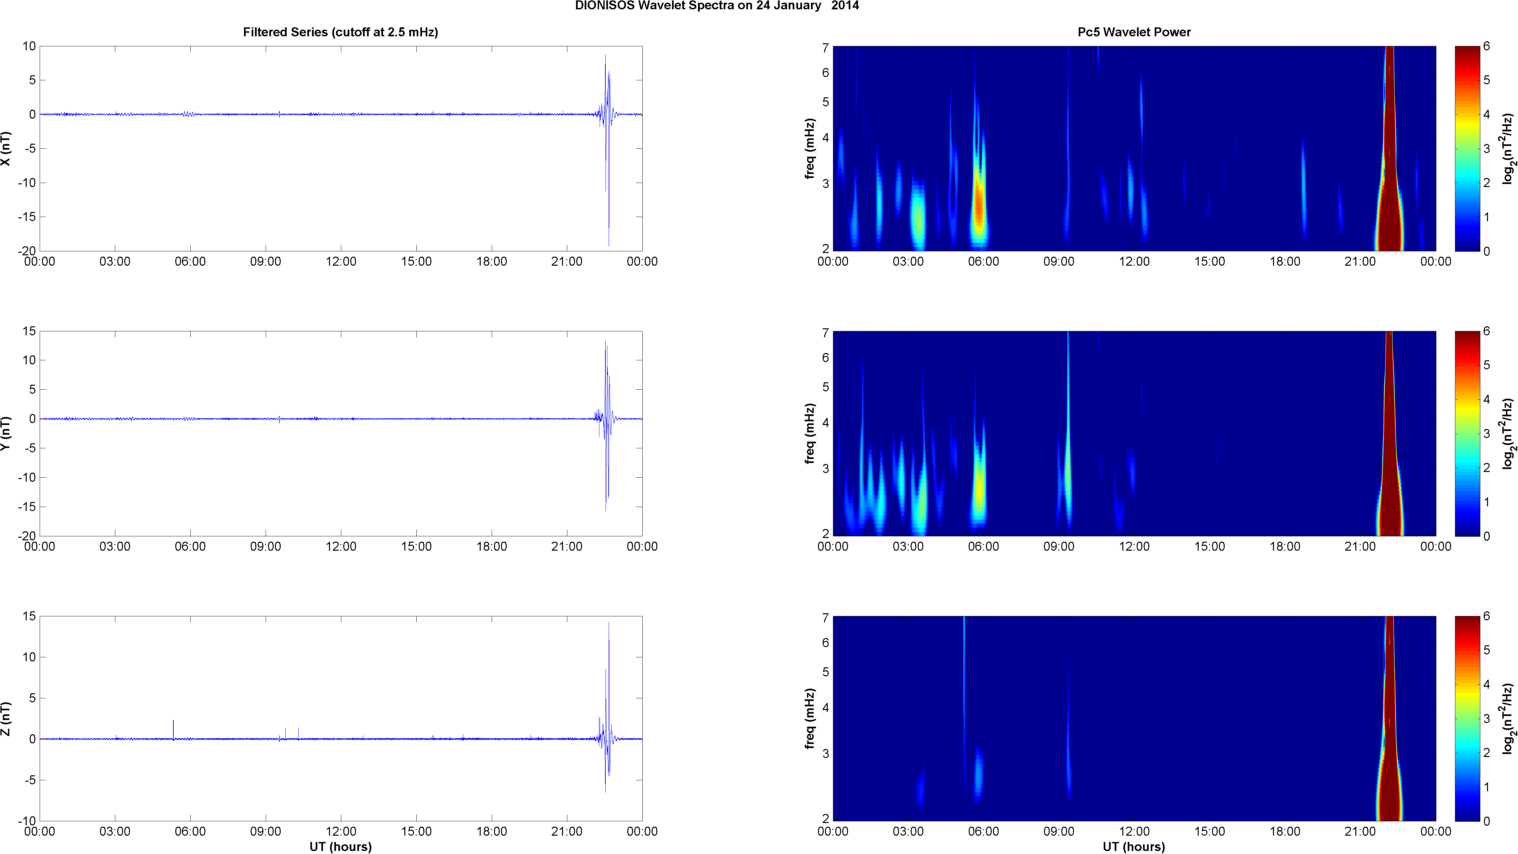Click the middle wavelet plot's colorbar

coord(1466,433)
